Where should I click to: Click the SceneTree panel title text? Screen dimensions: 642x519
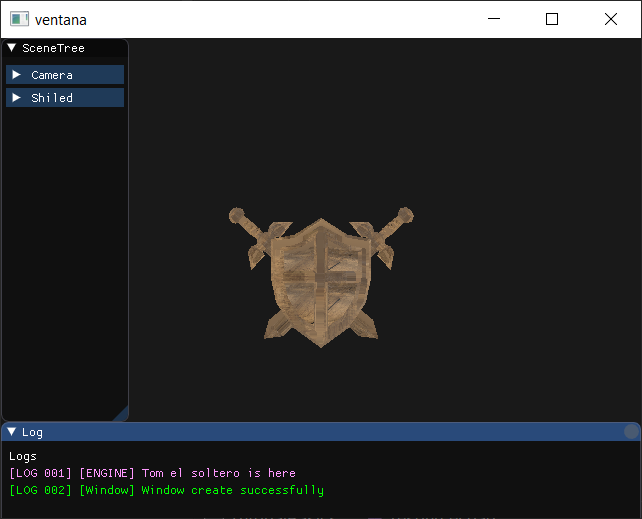[x=53, y=48]
